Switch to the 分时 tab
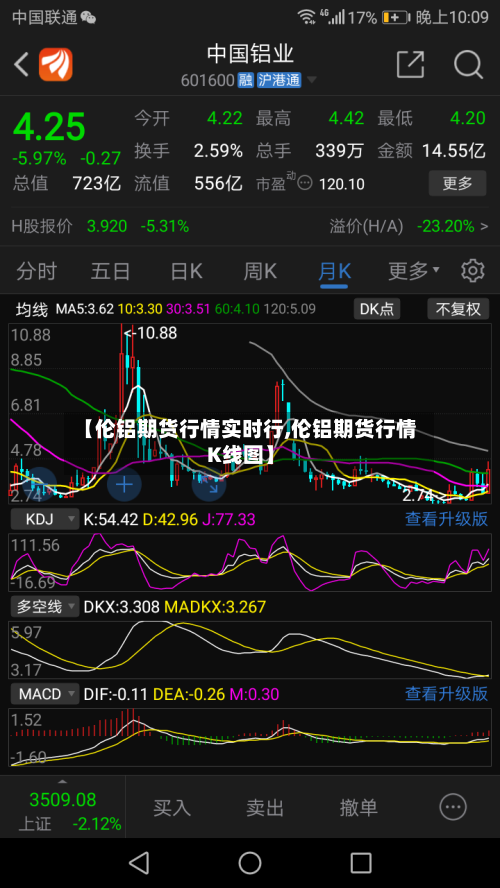500x888 pixels. pos(37,271)
